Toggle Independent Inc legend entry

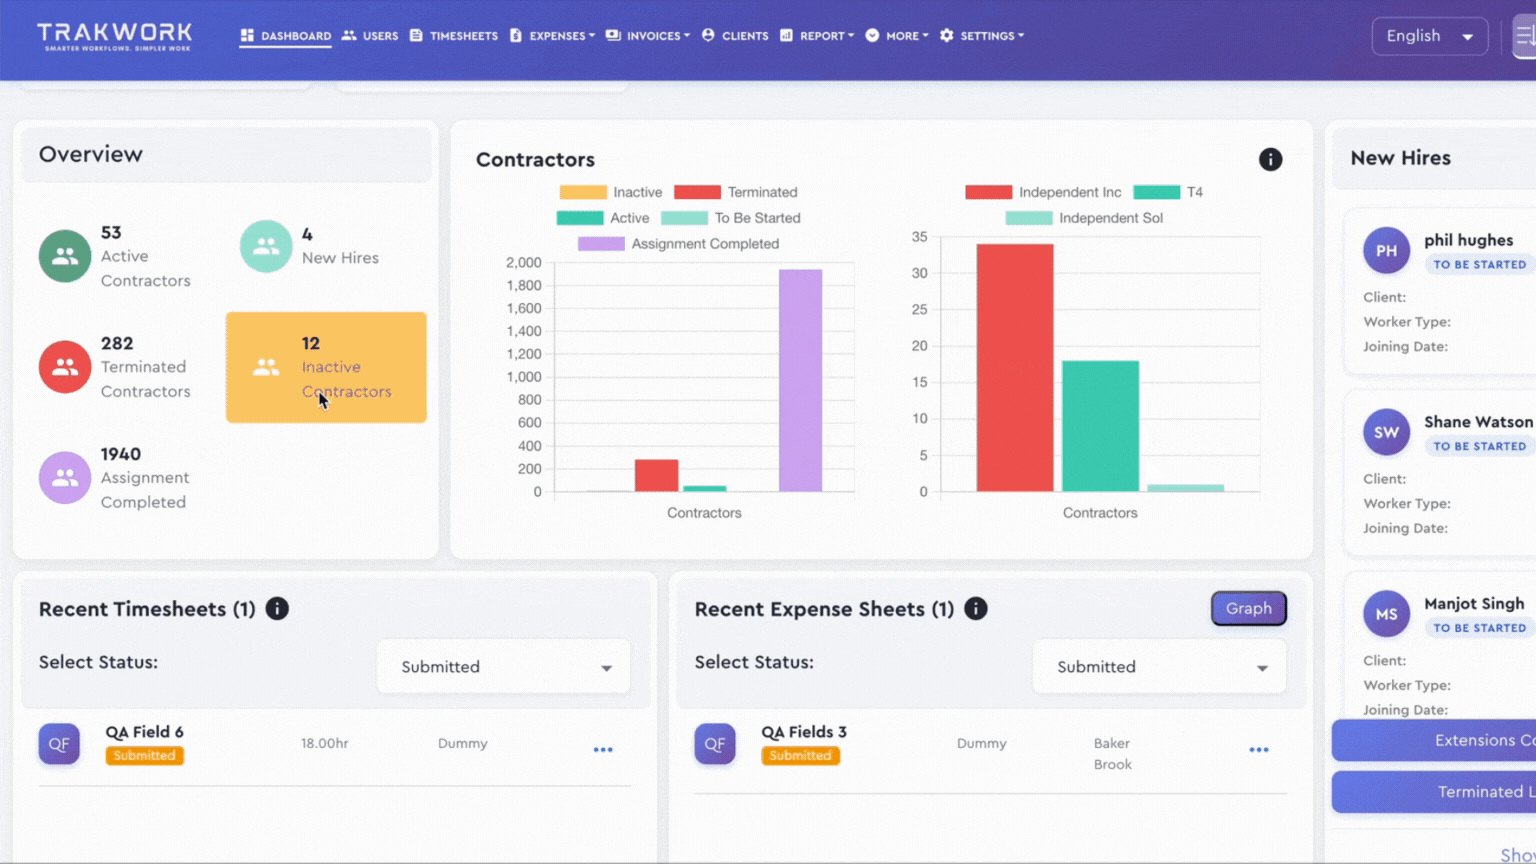(x=1043, y=192)
